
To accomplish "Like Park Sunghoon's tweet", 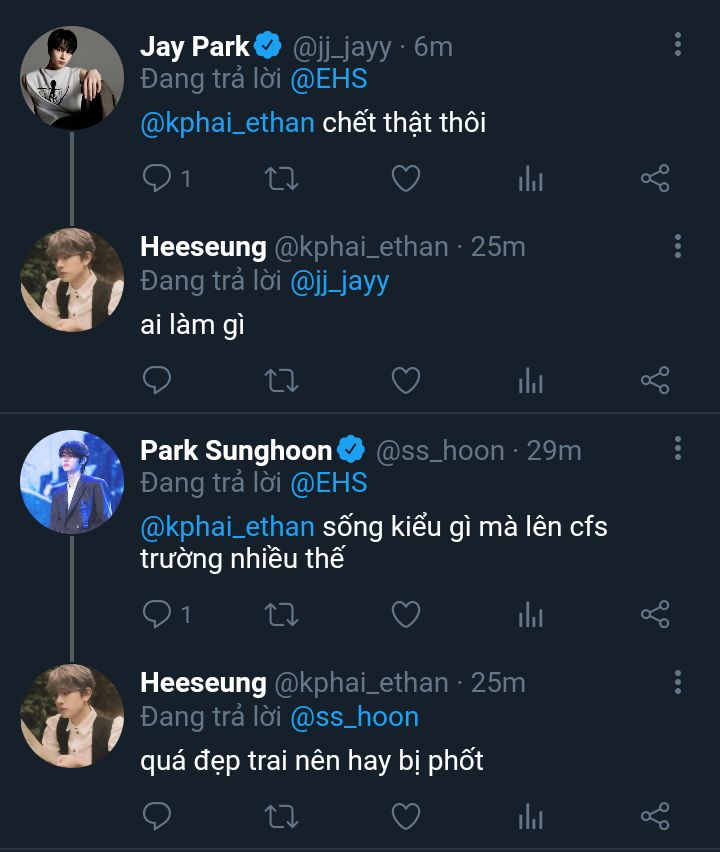I will 405,614.
